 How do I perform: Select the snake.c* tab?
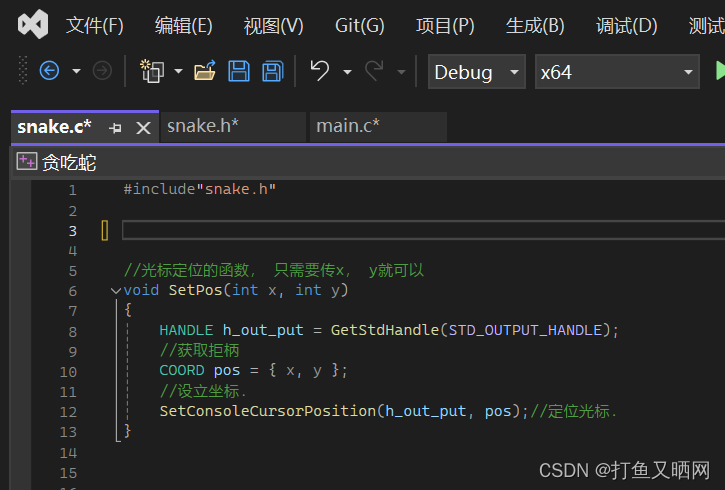[x=55, y=127]
